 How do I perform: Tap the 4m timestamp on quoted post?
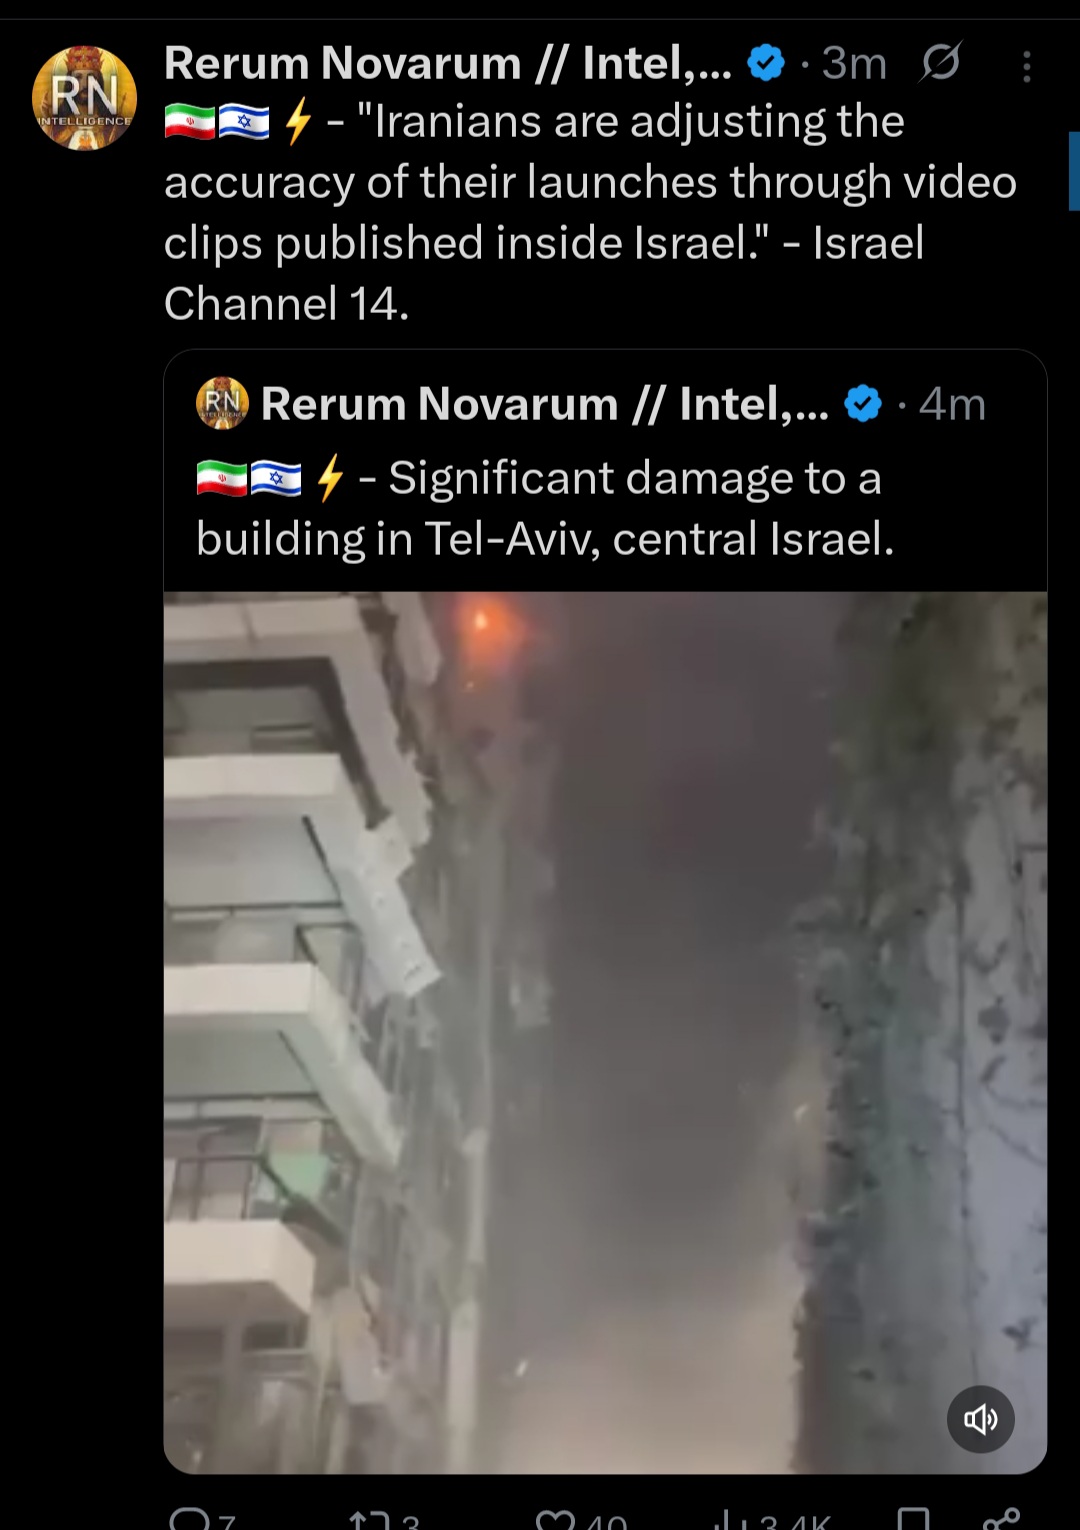(952, 404)
